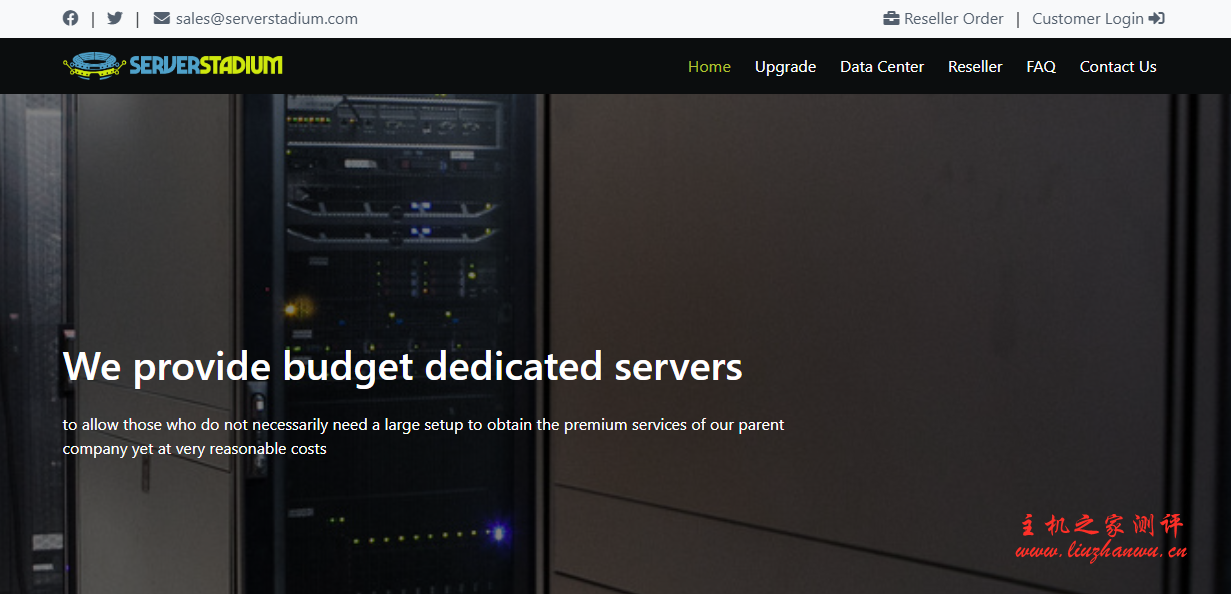The width and height of the screenshot is (1231, 594).
Task: Click the envelope mail icon
Action: (x=161, y=18)
